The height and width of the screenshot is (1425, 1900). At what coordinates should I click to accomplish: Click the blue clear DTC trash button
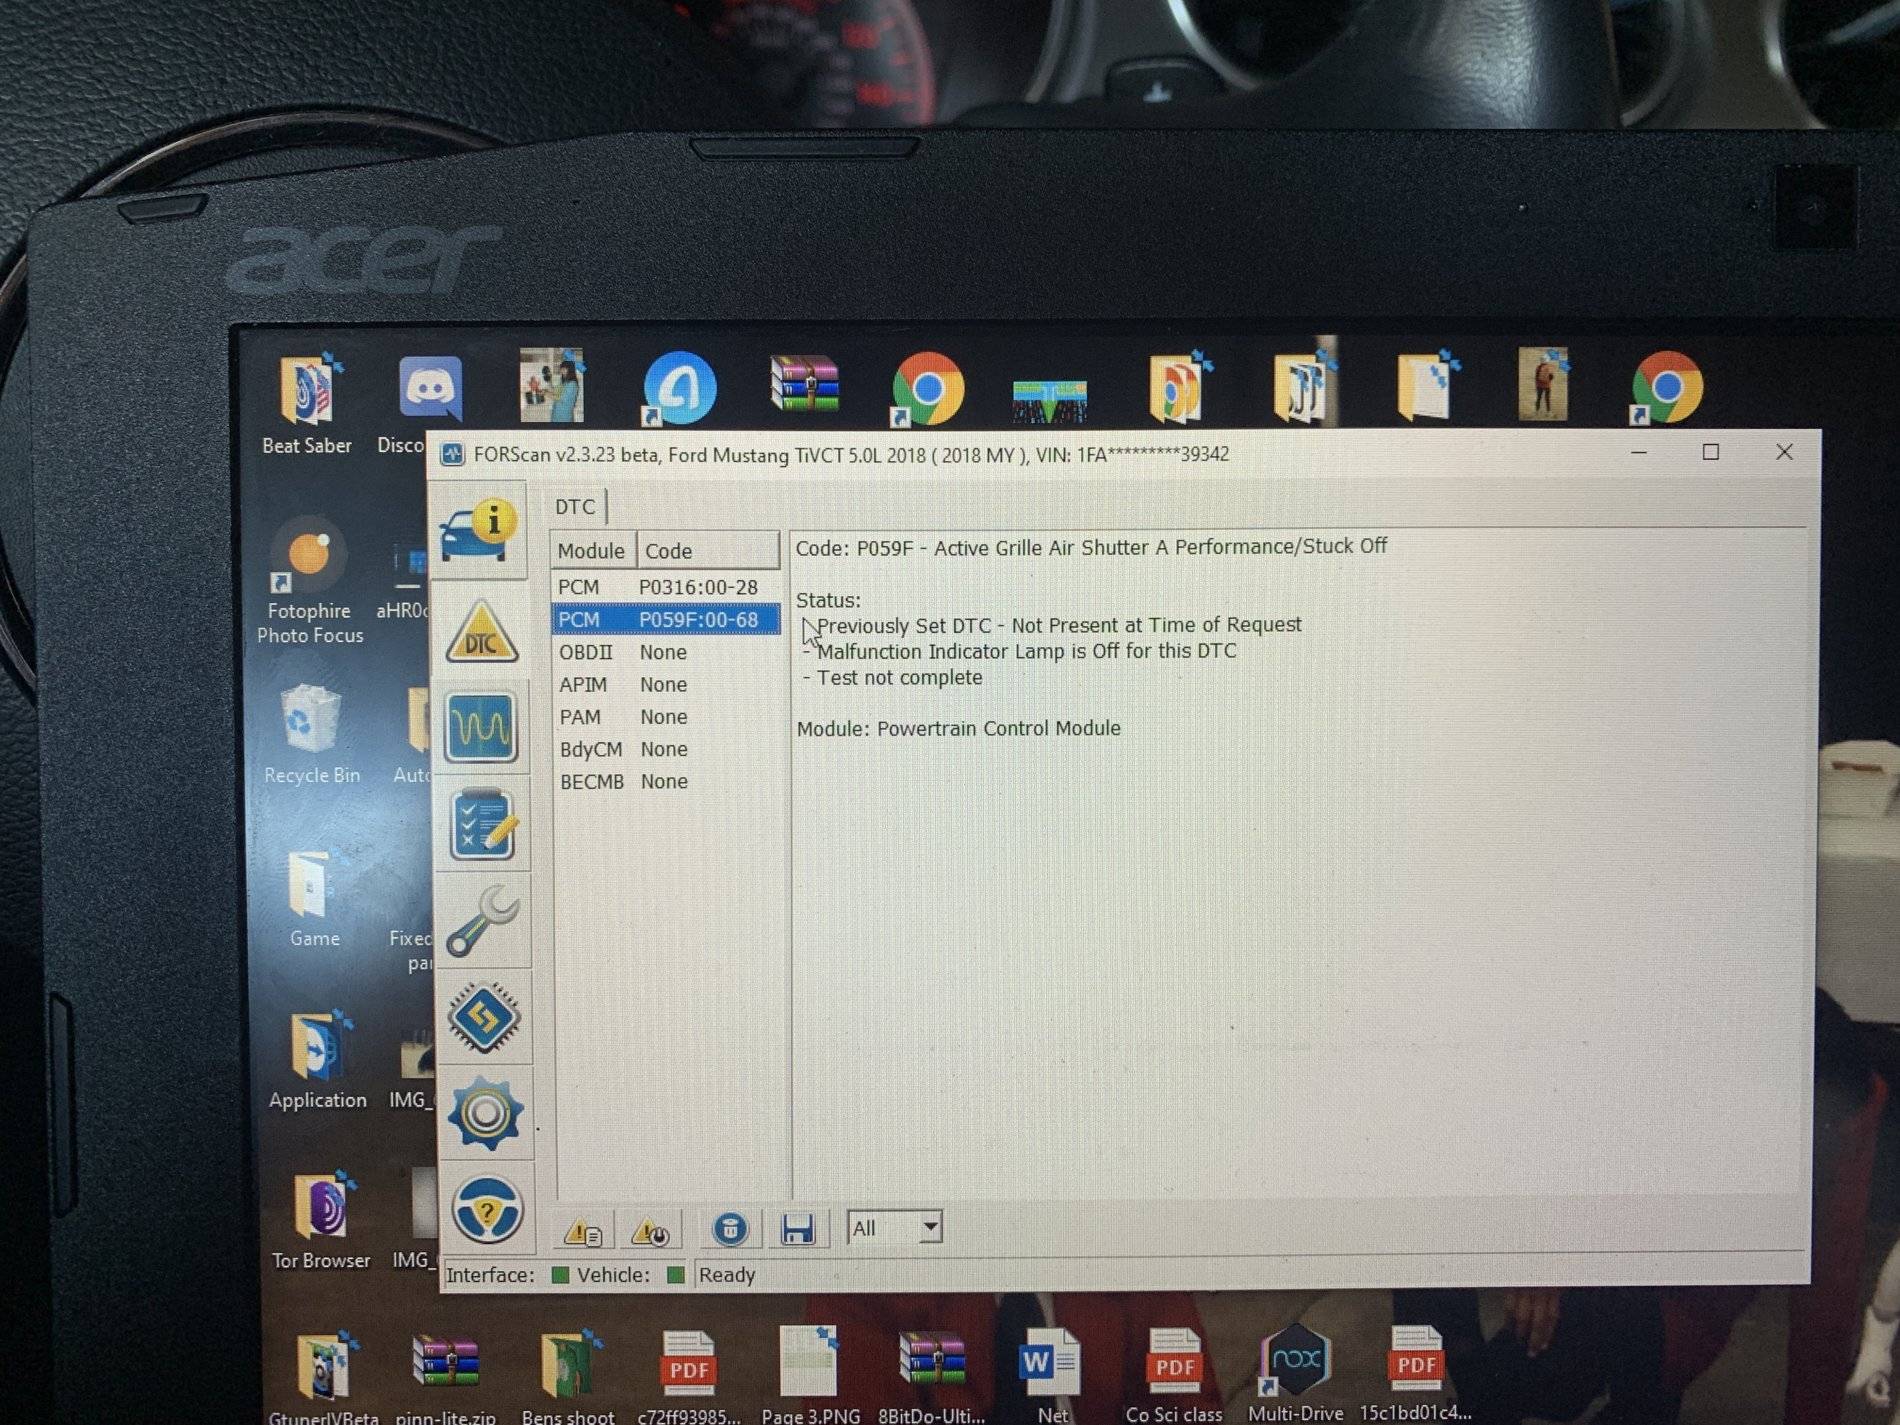pyautogui.click(x=730, y=1230)
